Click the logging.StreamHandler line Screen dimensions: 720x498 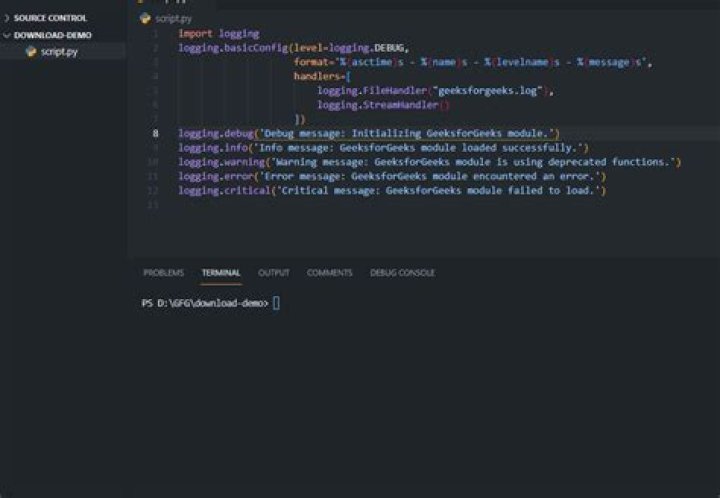click(x=383, y=105)
